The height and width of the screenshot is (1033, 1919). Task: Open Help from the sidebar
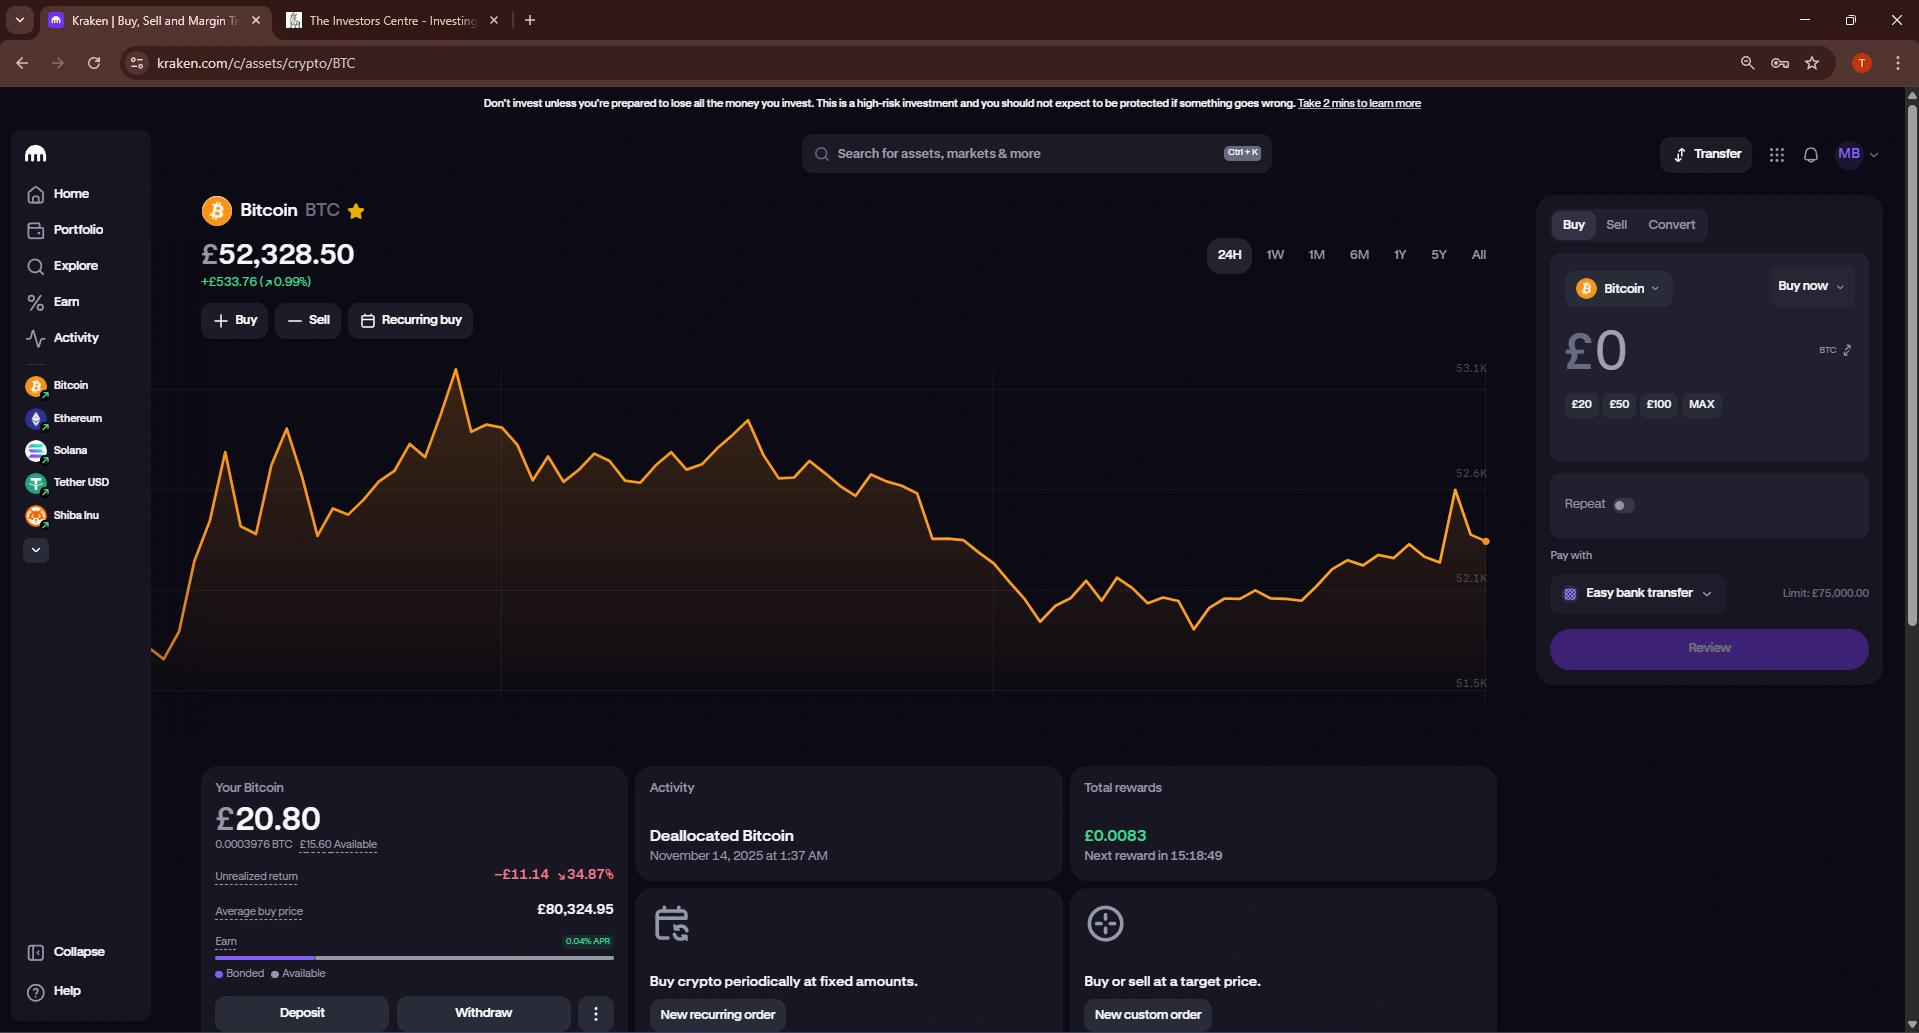(54, 991)
